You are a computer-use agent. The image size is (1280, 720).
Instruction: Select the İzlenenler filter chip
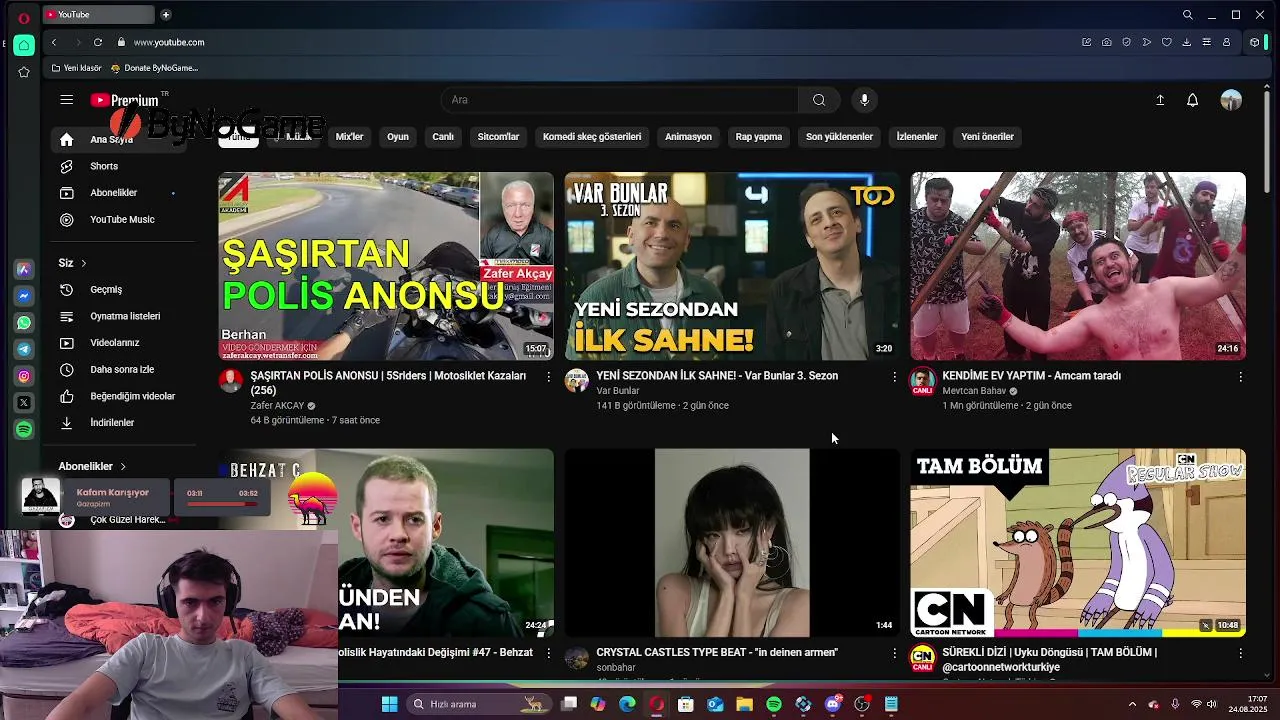[917, 137]
